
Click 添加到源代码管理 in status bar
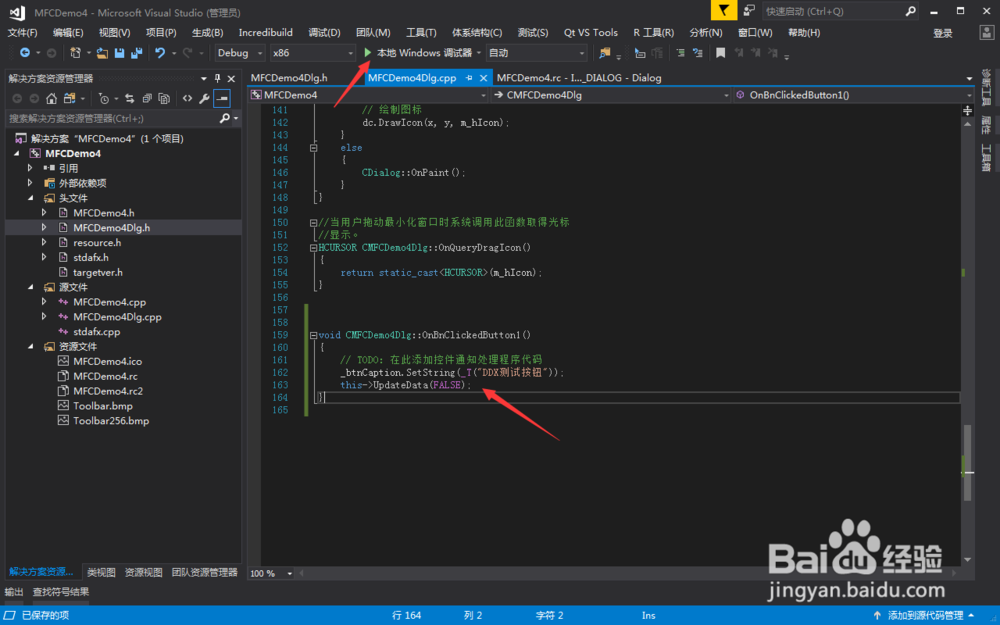point(925,615)
